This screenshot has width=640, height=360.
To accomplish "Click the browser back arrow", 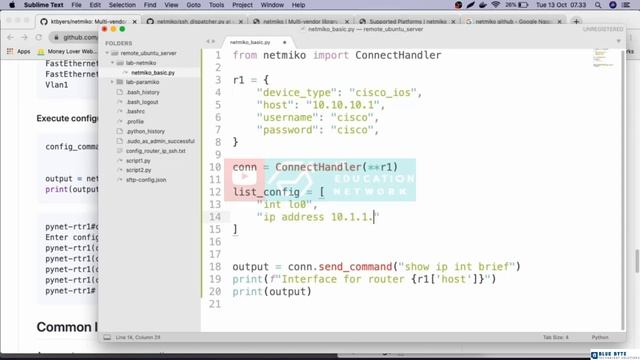I will (11, 37).
